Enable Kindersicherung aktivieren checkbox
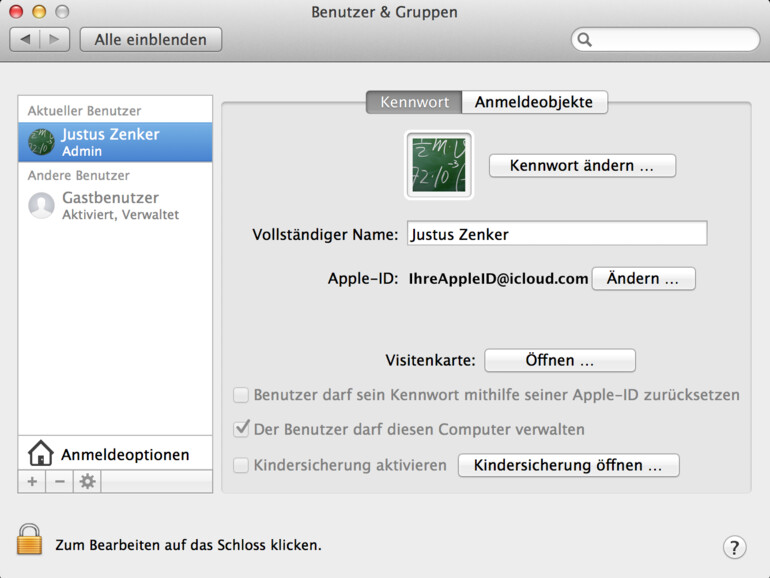770x578 pixels. 241,465
